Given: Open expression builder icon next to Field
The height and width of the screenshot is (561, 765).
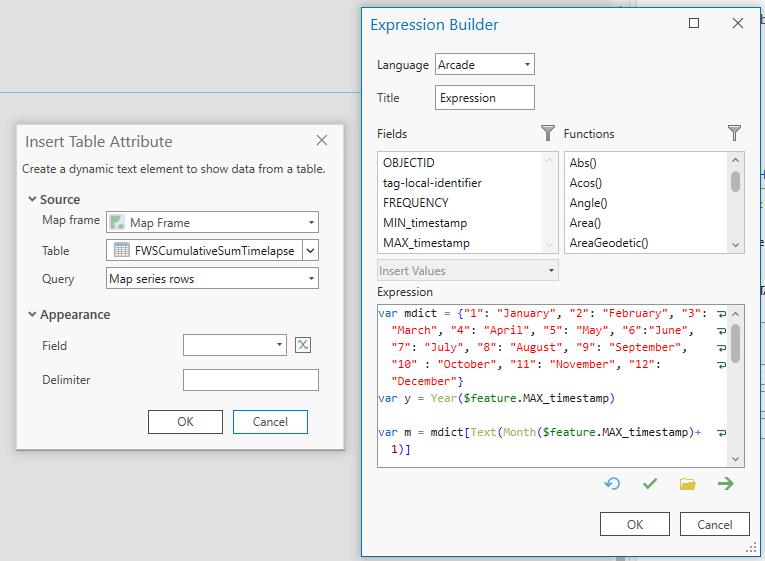Looking at the screenshot, I should coord(304,345).
